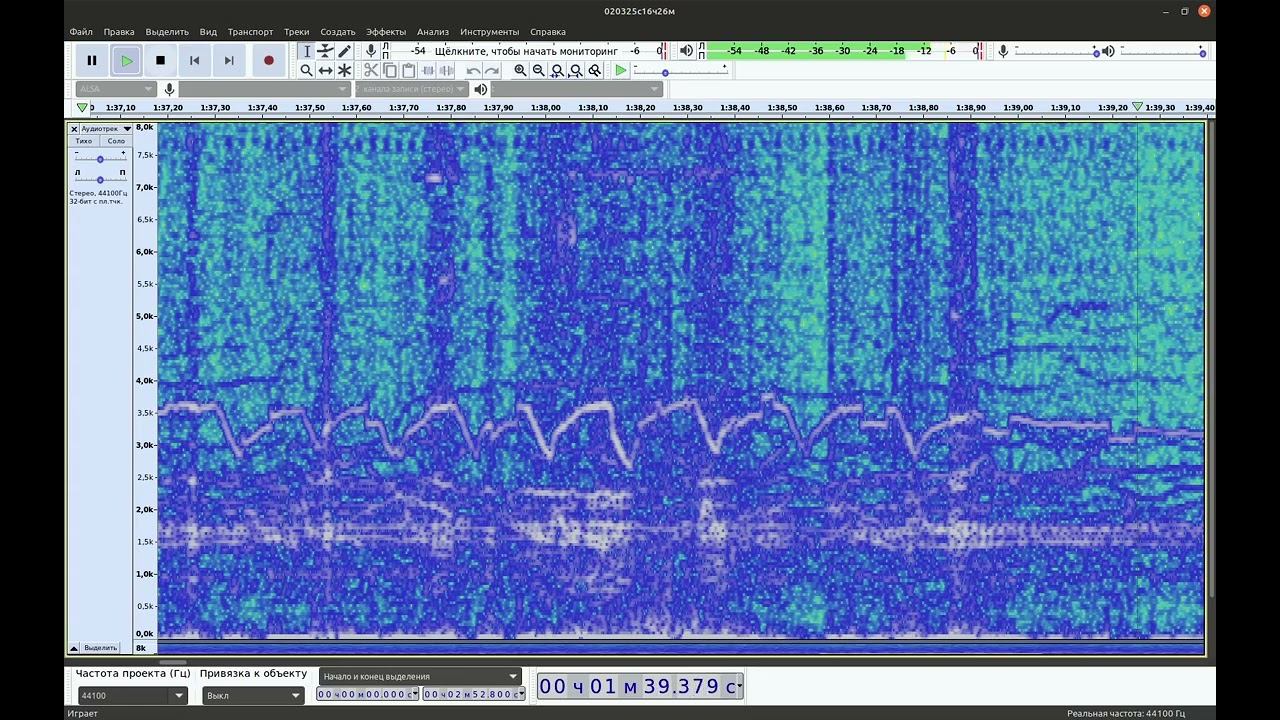1280x720 pixels.
Task: Open the snap-to 'Выкл' dropdown
Action: [253, 695]
